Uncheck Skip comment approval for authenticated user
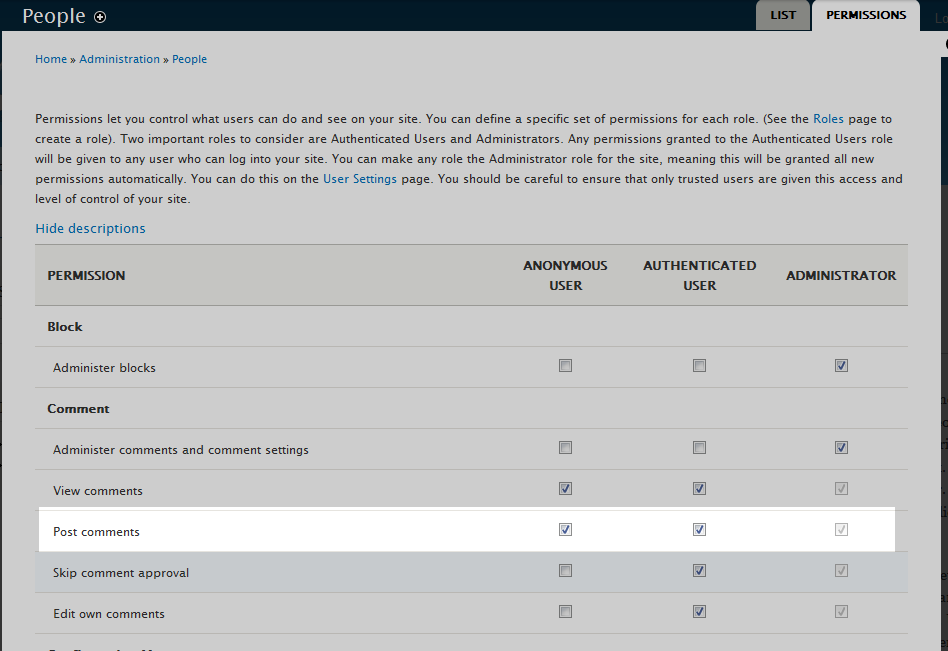Screen dimensions: 948x651 (699, 571)
